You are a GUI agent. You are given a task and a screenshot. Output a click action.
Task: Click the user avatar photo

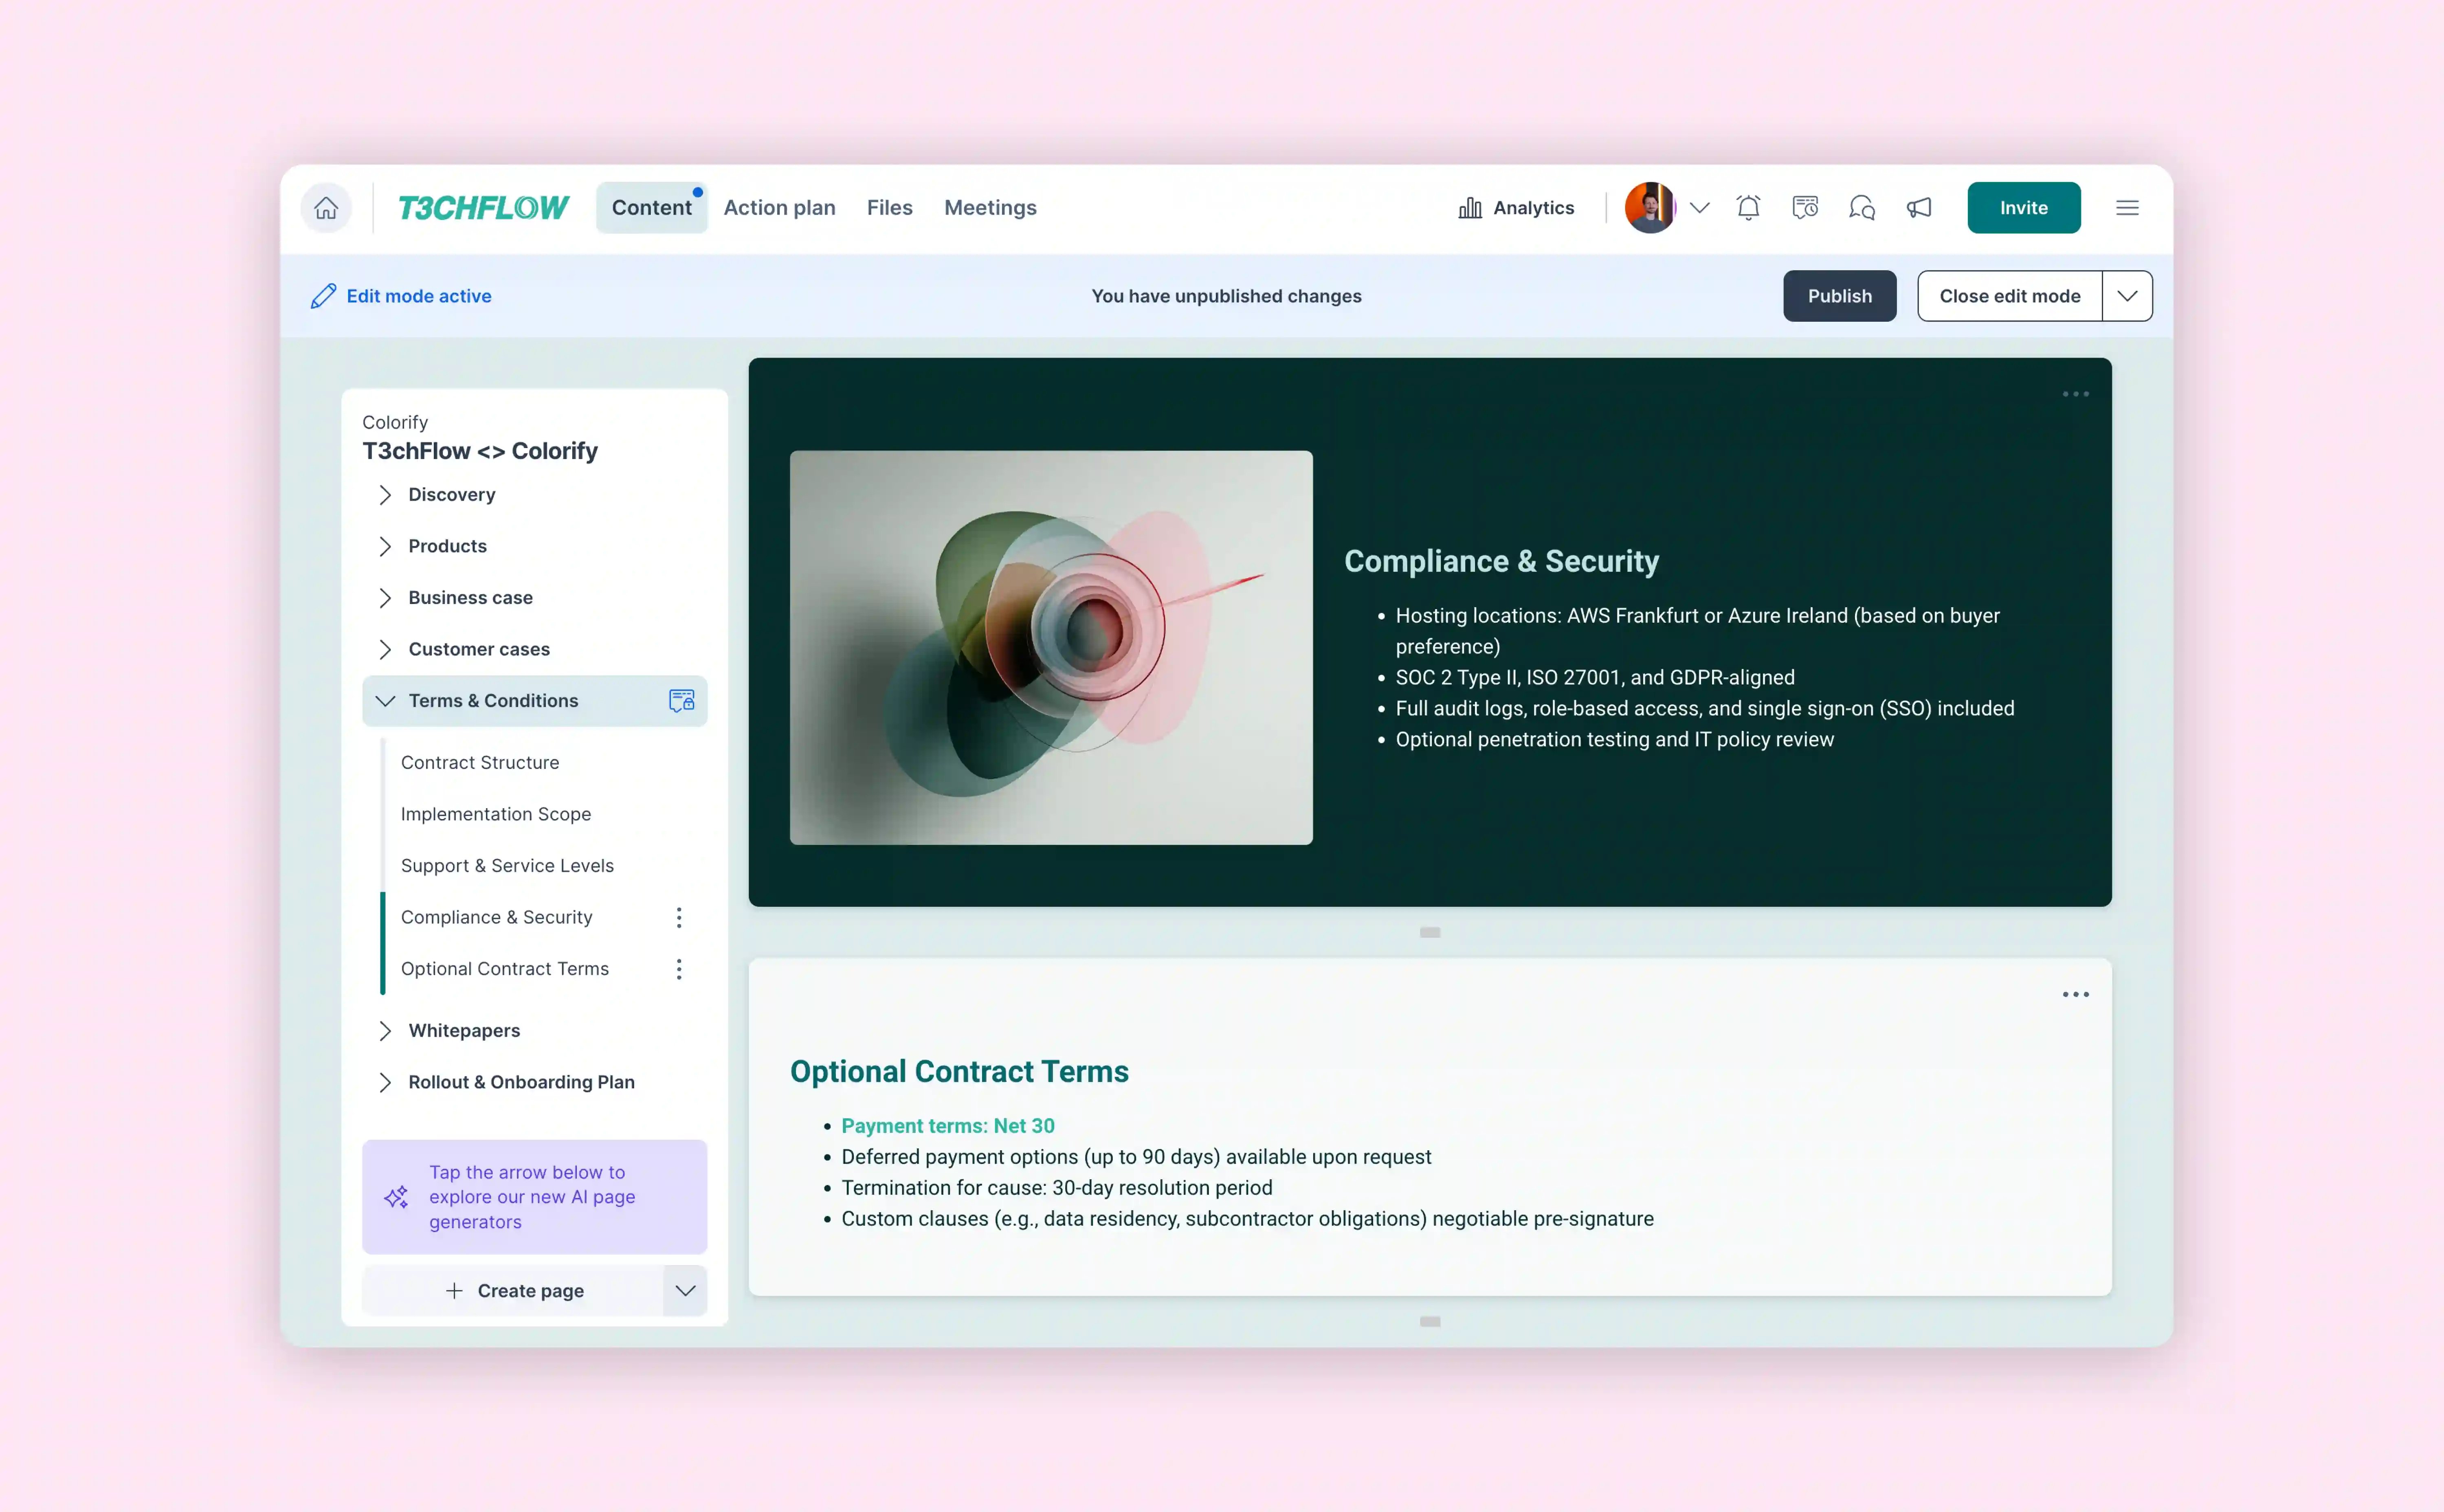(1650, 208)
